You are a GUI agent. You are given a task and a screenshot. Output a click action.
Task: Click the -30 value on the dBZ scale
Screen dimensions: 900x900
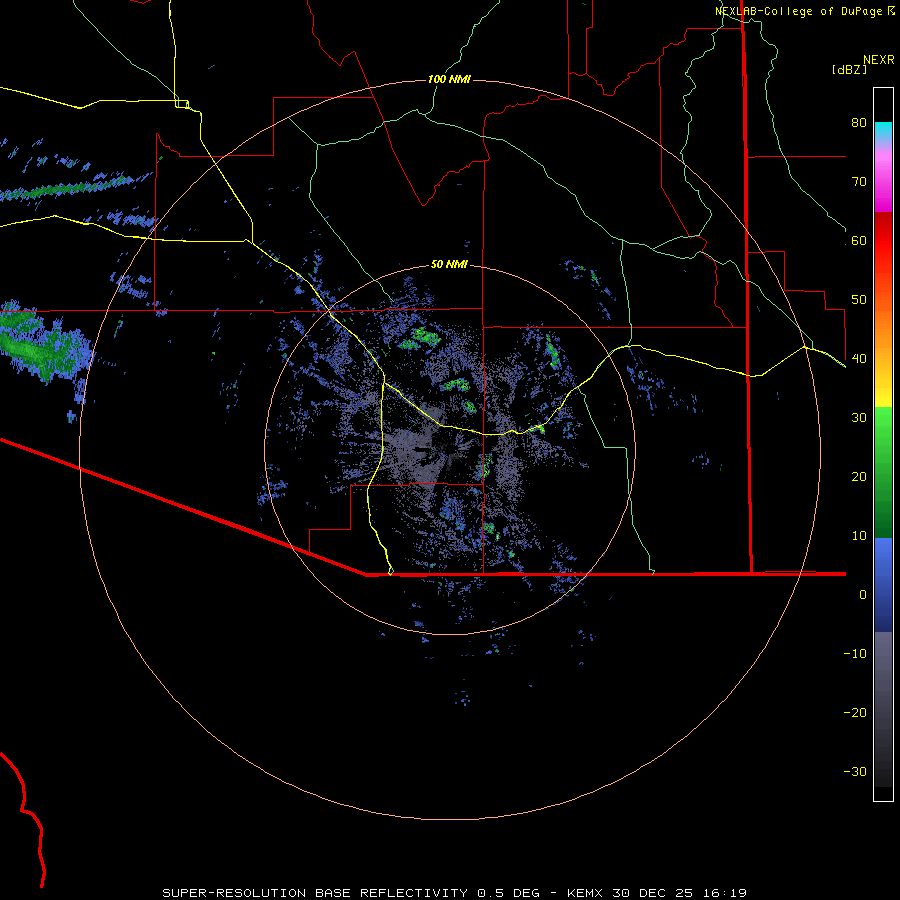pos(855,772)
